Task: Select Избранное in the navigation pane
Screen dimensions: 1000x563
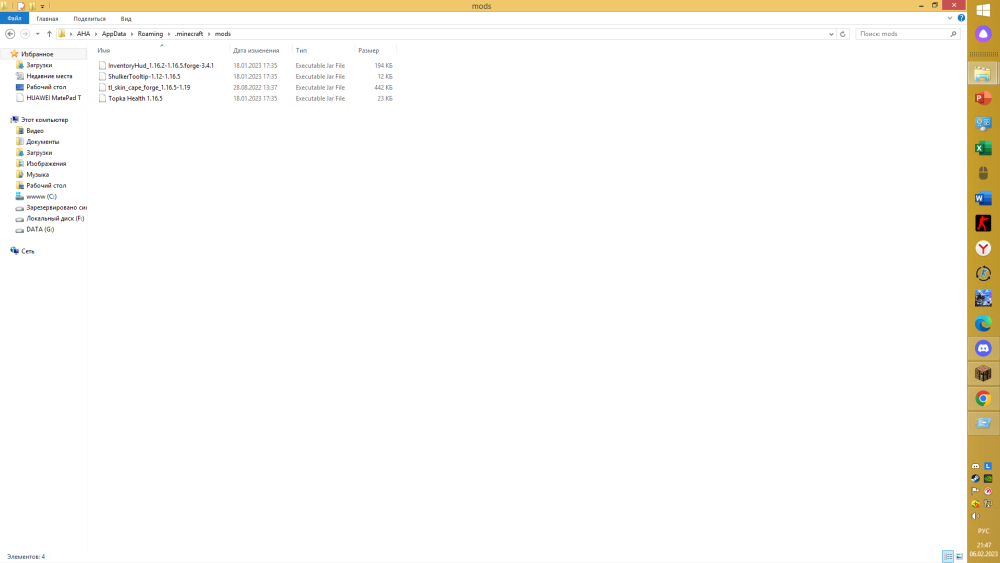Action: [37, 54]
